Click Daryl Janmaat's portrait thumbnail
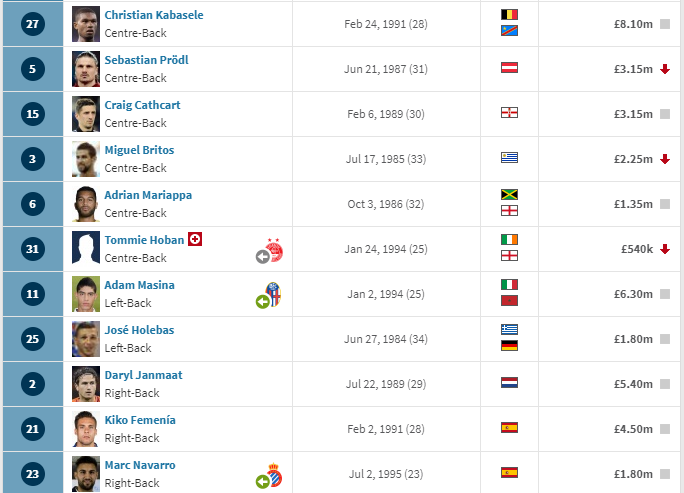This screenshot has height=493, width=684. tap(86, 384)
